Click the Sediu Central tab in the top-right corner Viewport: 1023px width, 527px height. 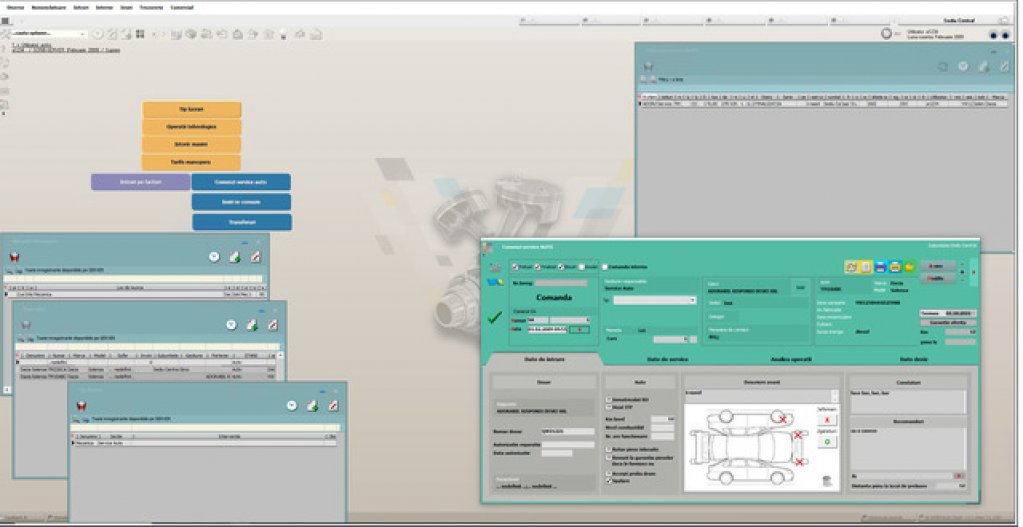pos(958,21)
